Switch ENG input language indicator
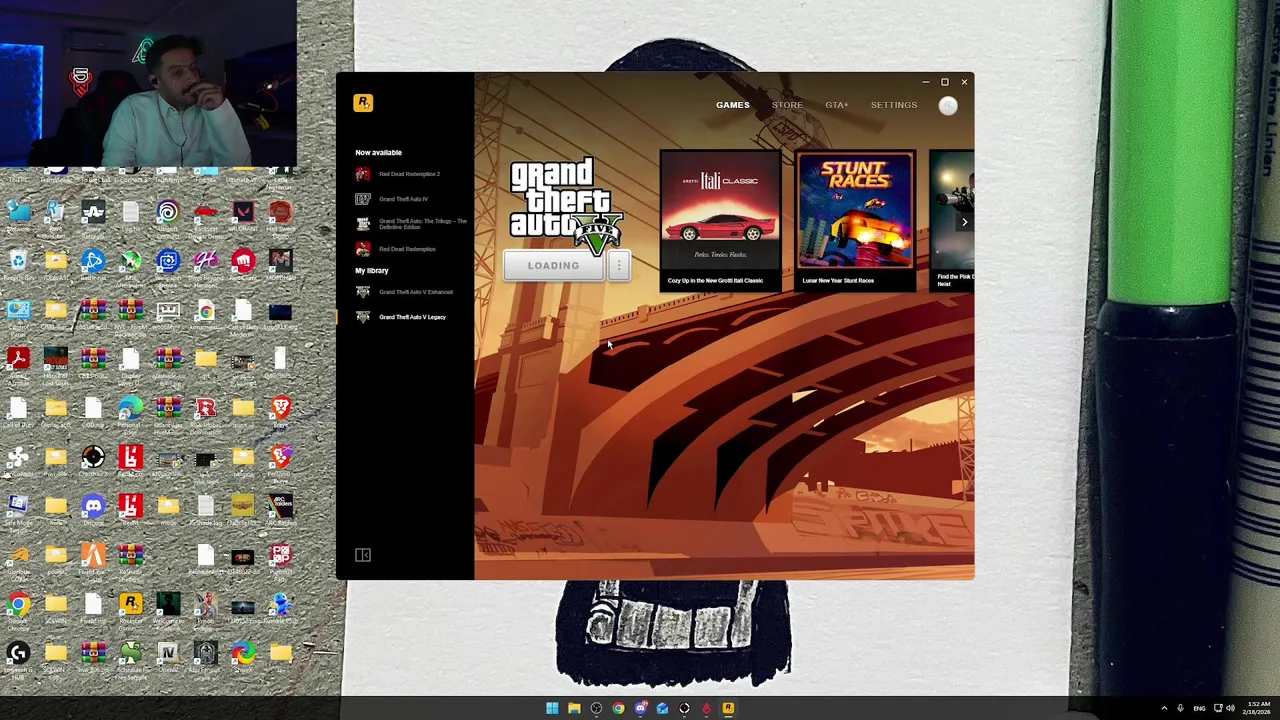Viewport: 1280px width, 720px height. click(1199, 708)
